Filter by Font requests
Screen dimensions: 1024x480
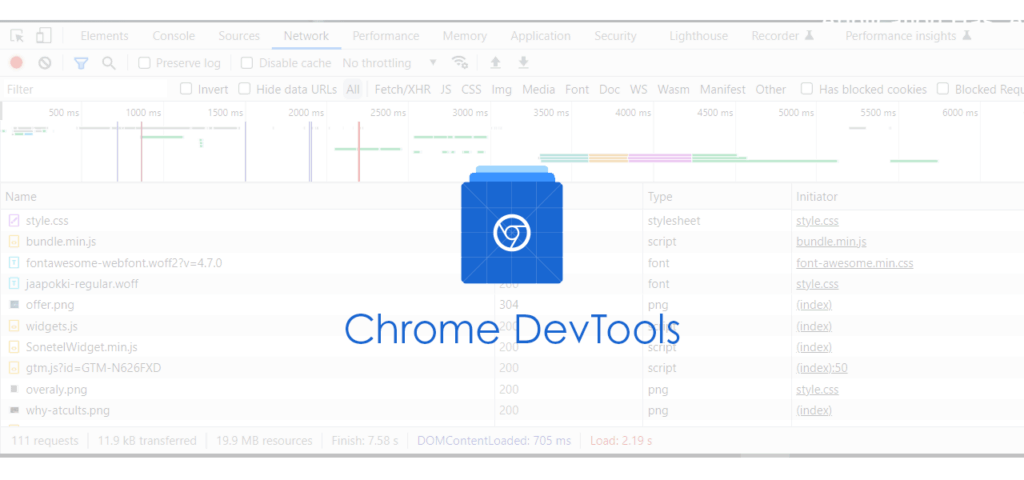pos(577,89)
